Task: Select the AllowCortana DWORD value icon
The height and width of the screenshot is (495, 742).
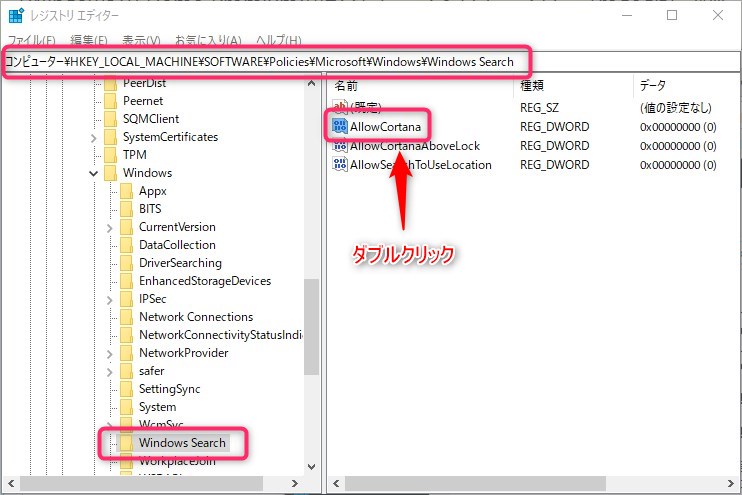Action: pos(340,126)
